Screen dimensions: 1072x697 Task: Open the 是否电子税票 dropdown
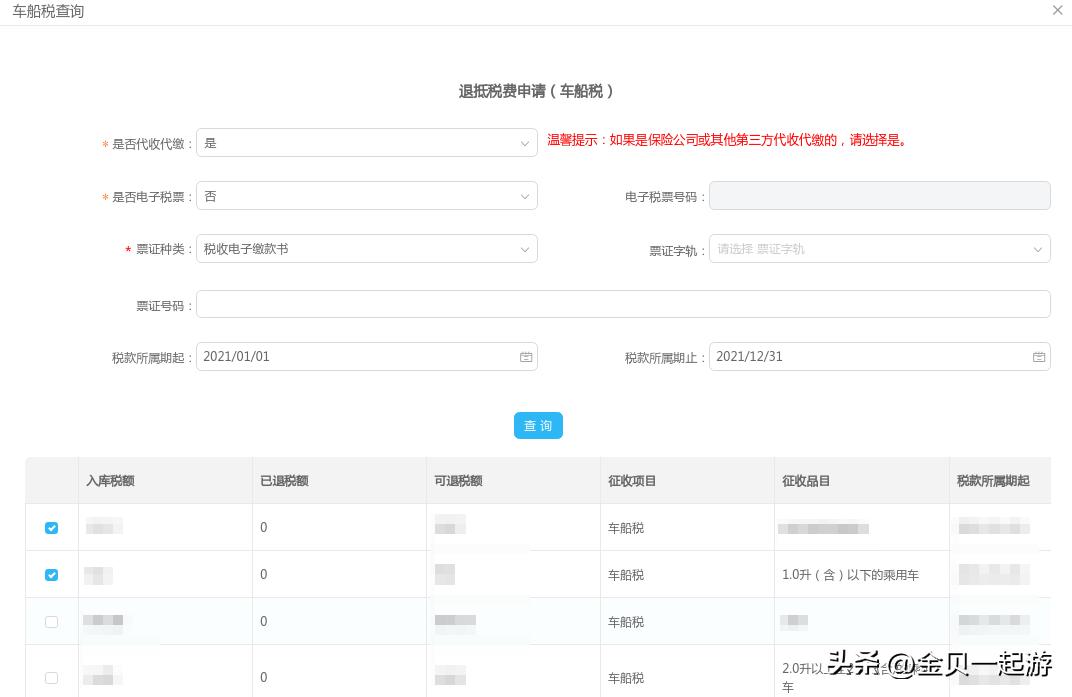(366, 195)
